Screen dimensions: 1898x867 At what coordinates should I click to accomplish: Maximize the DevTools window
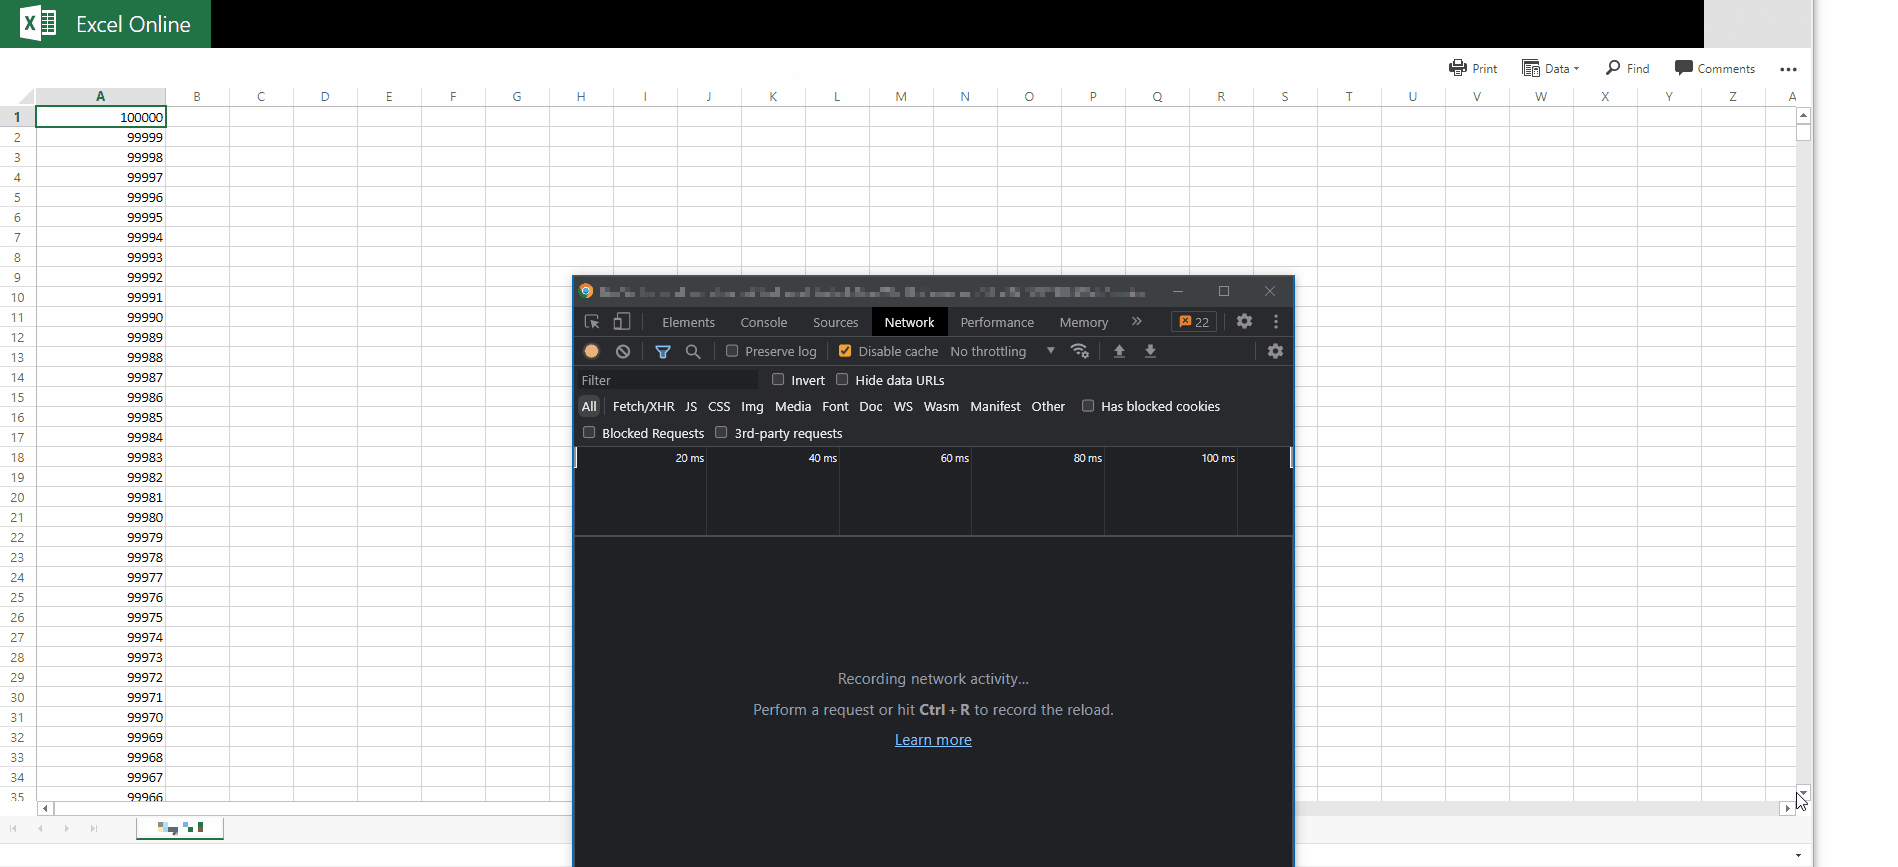pos(1224,291)
